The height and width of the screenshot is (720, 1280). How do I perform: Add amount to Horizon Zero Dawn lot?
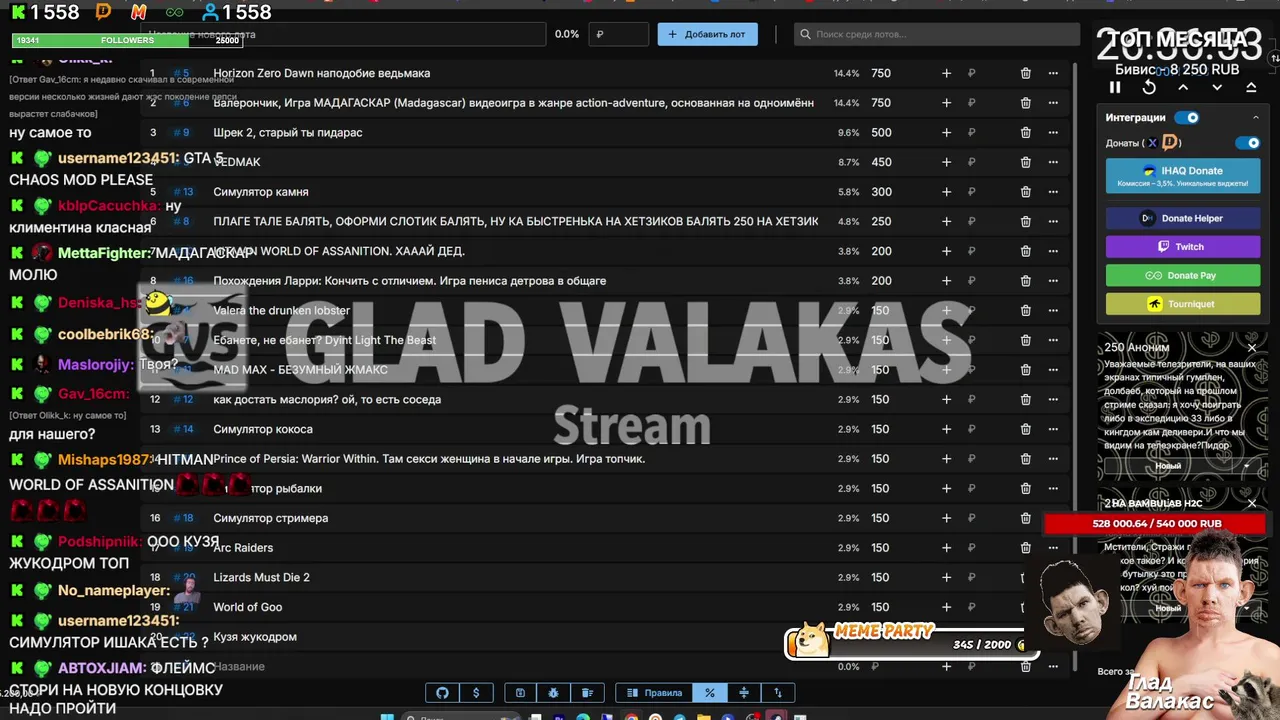946,73
